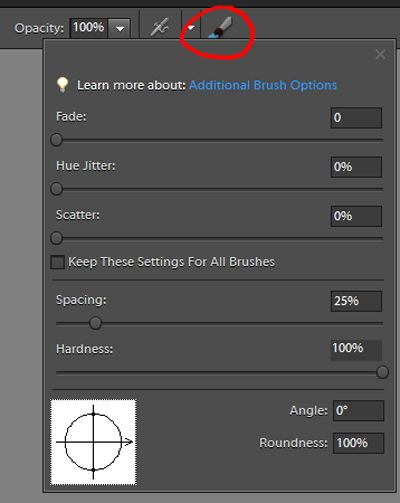
Task: Click the brush angle preview diagram
Action: click(93, 442)
